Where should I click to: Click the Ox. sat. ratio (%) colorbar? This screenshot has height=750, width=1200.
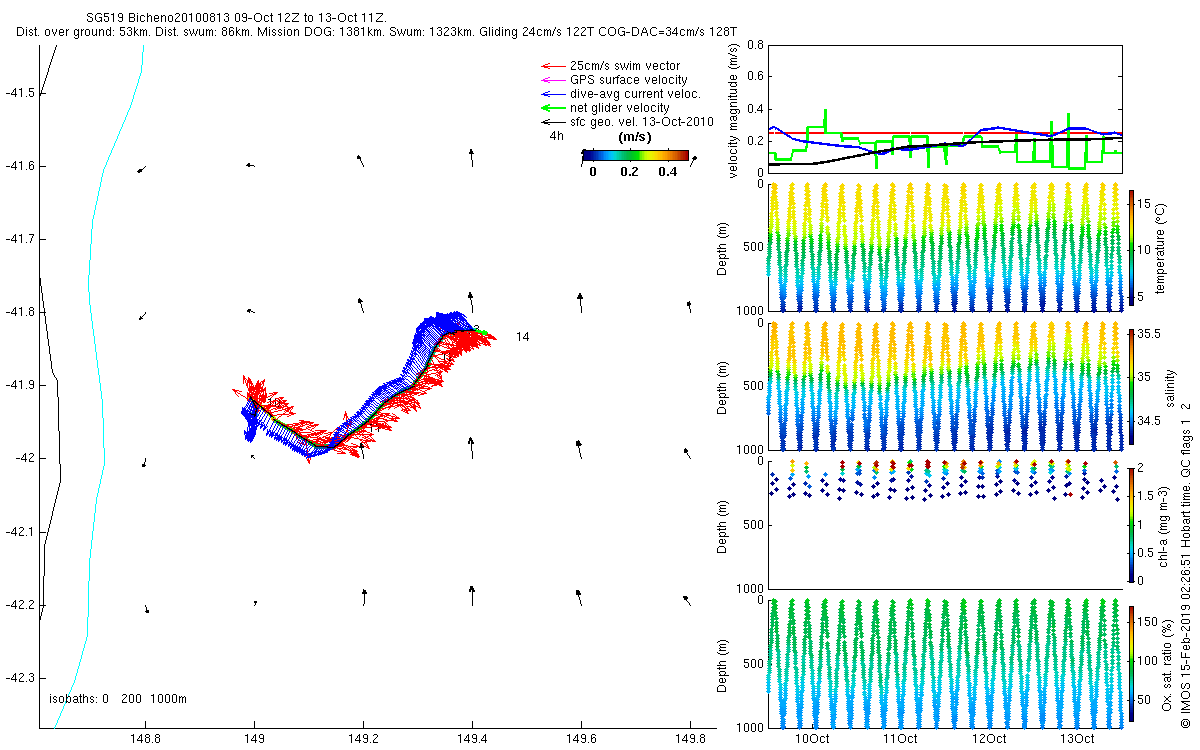tap(1132, 662)
